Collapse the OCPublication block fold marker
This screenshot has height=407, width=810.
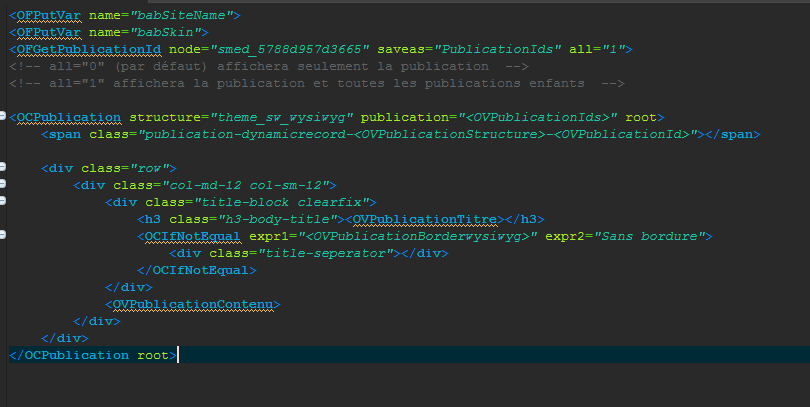pos(4,117)
